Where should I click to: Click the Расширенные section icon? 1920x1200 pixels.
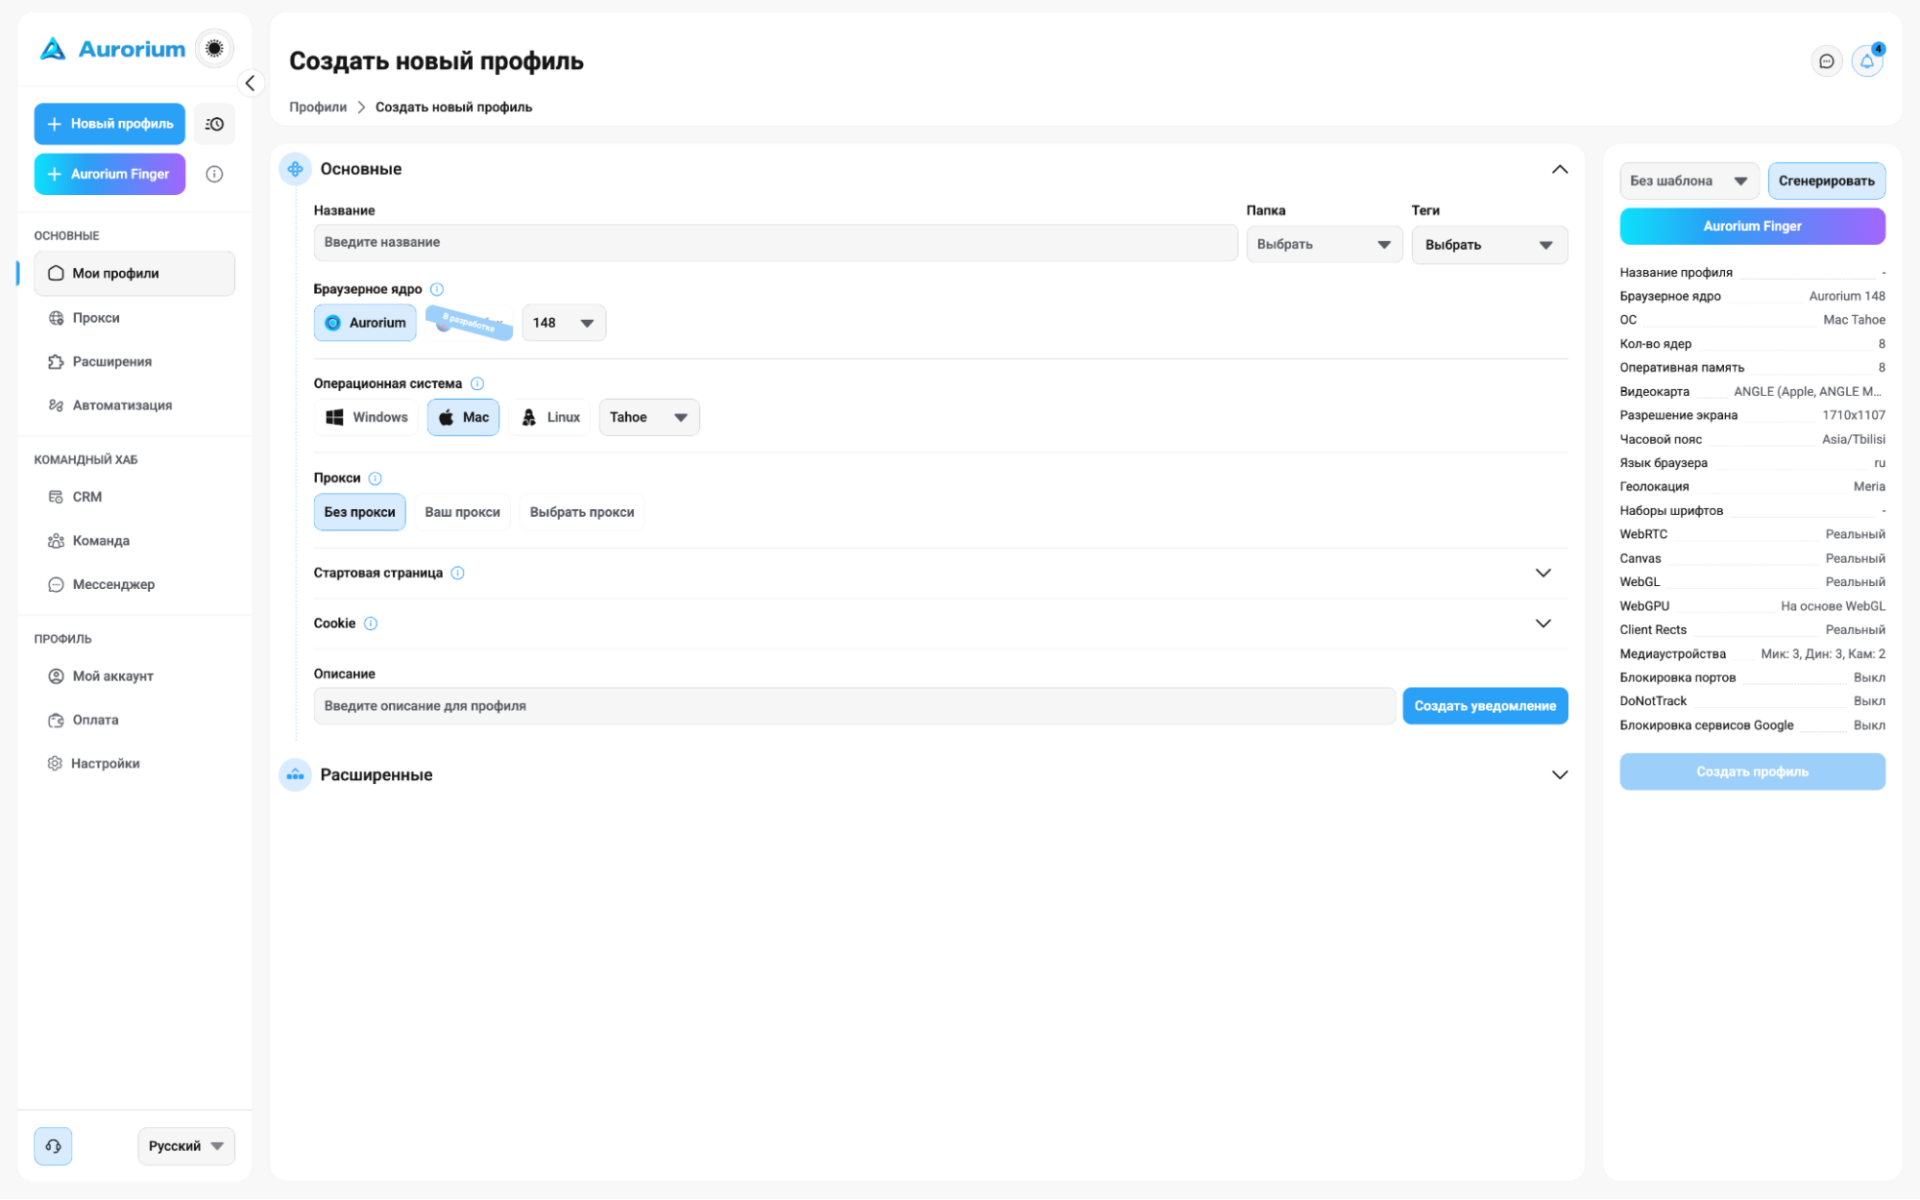tap(295, 775)
